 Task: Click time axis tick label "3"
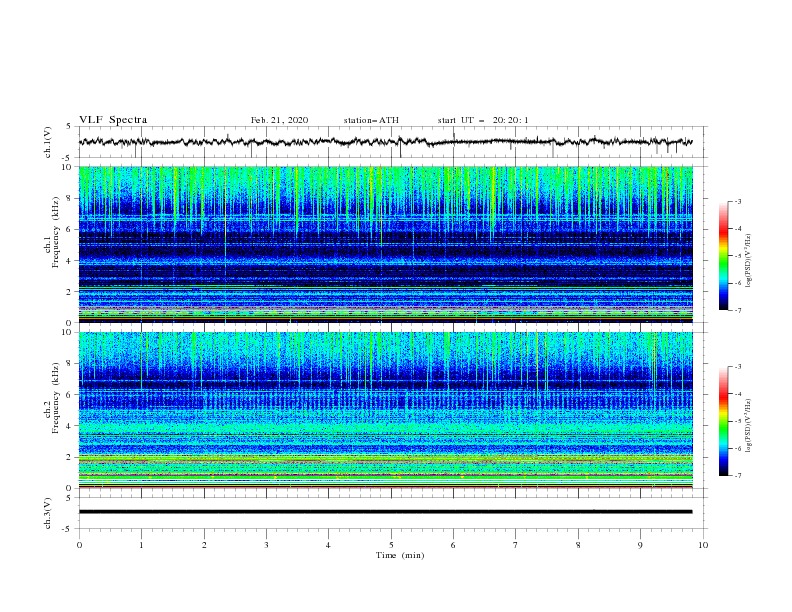(266, 545)
